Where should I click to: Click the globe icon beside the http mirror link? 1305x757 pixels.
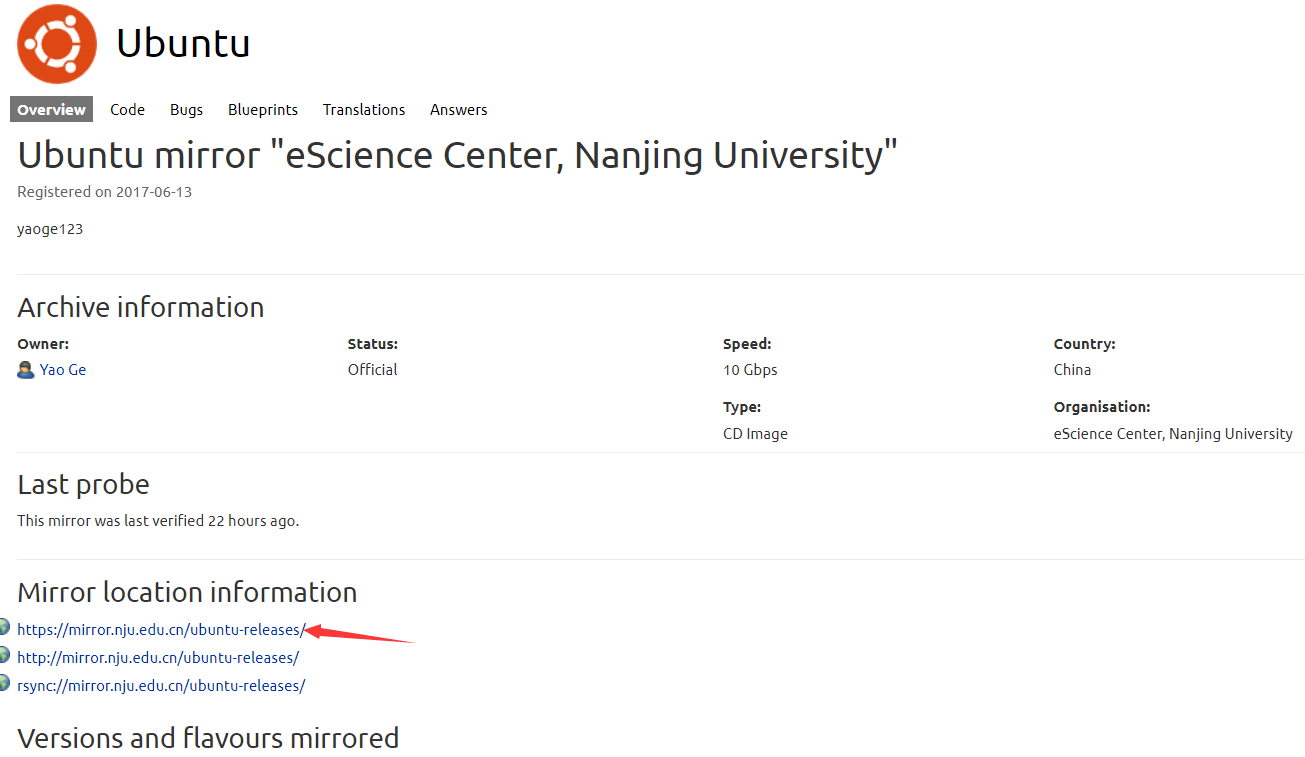4,656
